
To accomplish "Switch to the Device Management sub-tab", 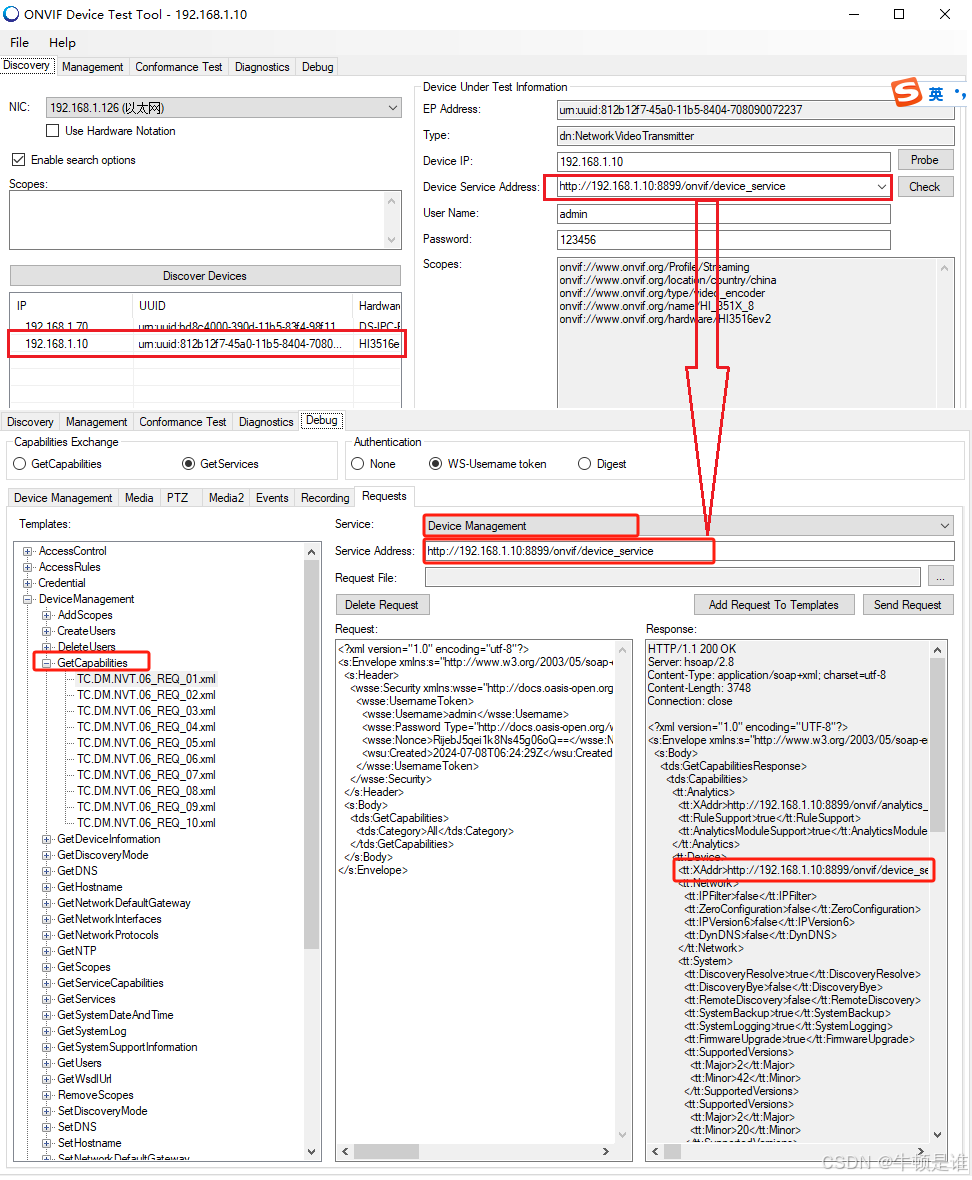I will 63,498.
